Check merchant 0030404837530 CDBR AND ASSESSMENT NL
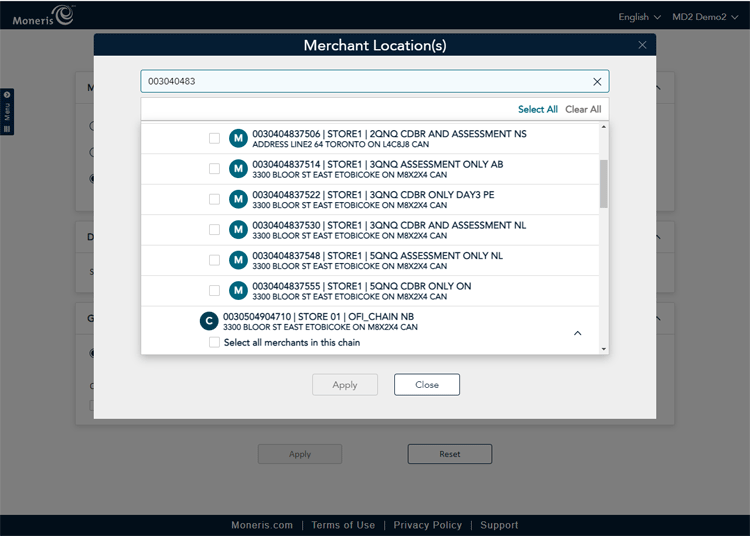This screenshot has height=536, width=750. point(214,230)
